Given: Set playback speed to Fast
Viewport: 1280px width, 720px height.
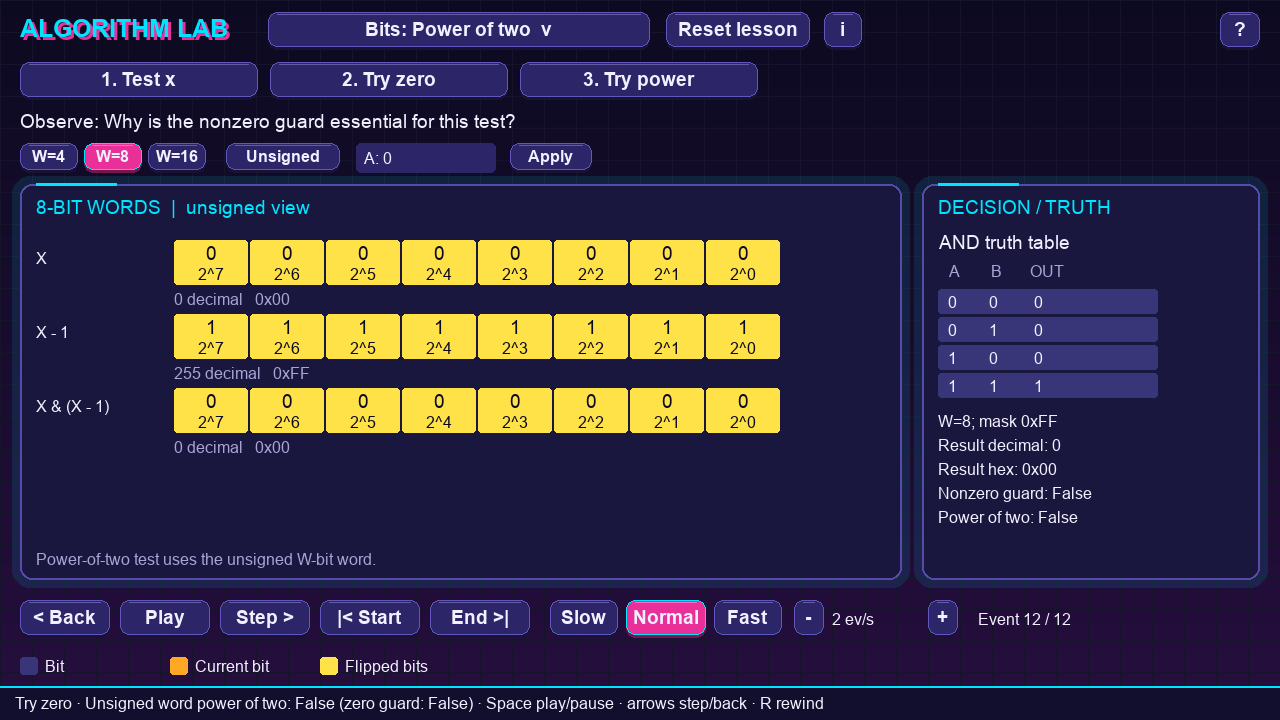Looking at the screenshot, I should click(x=748, y=618).
